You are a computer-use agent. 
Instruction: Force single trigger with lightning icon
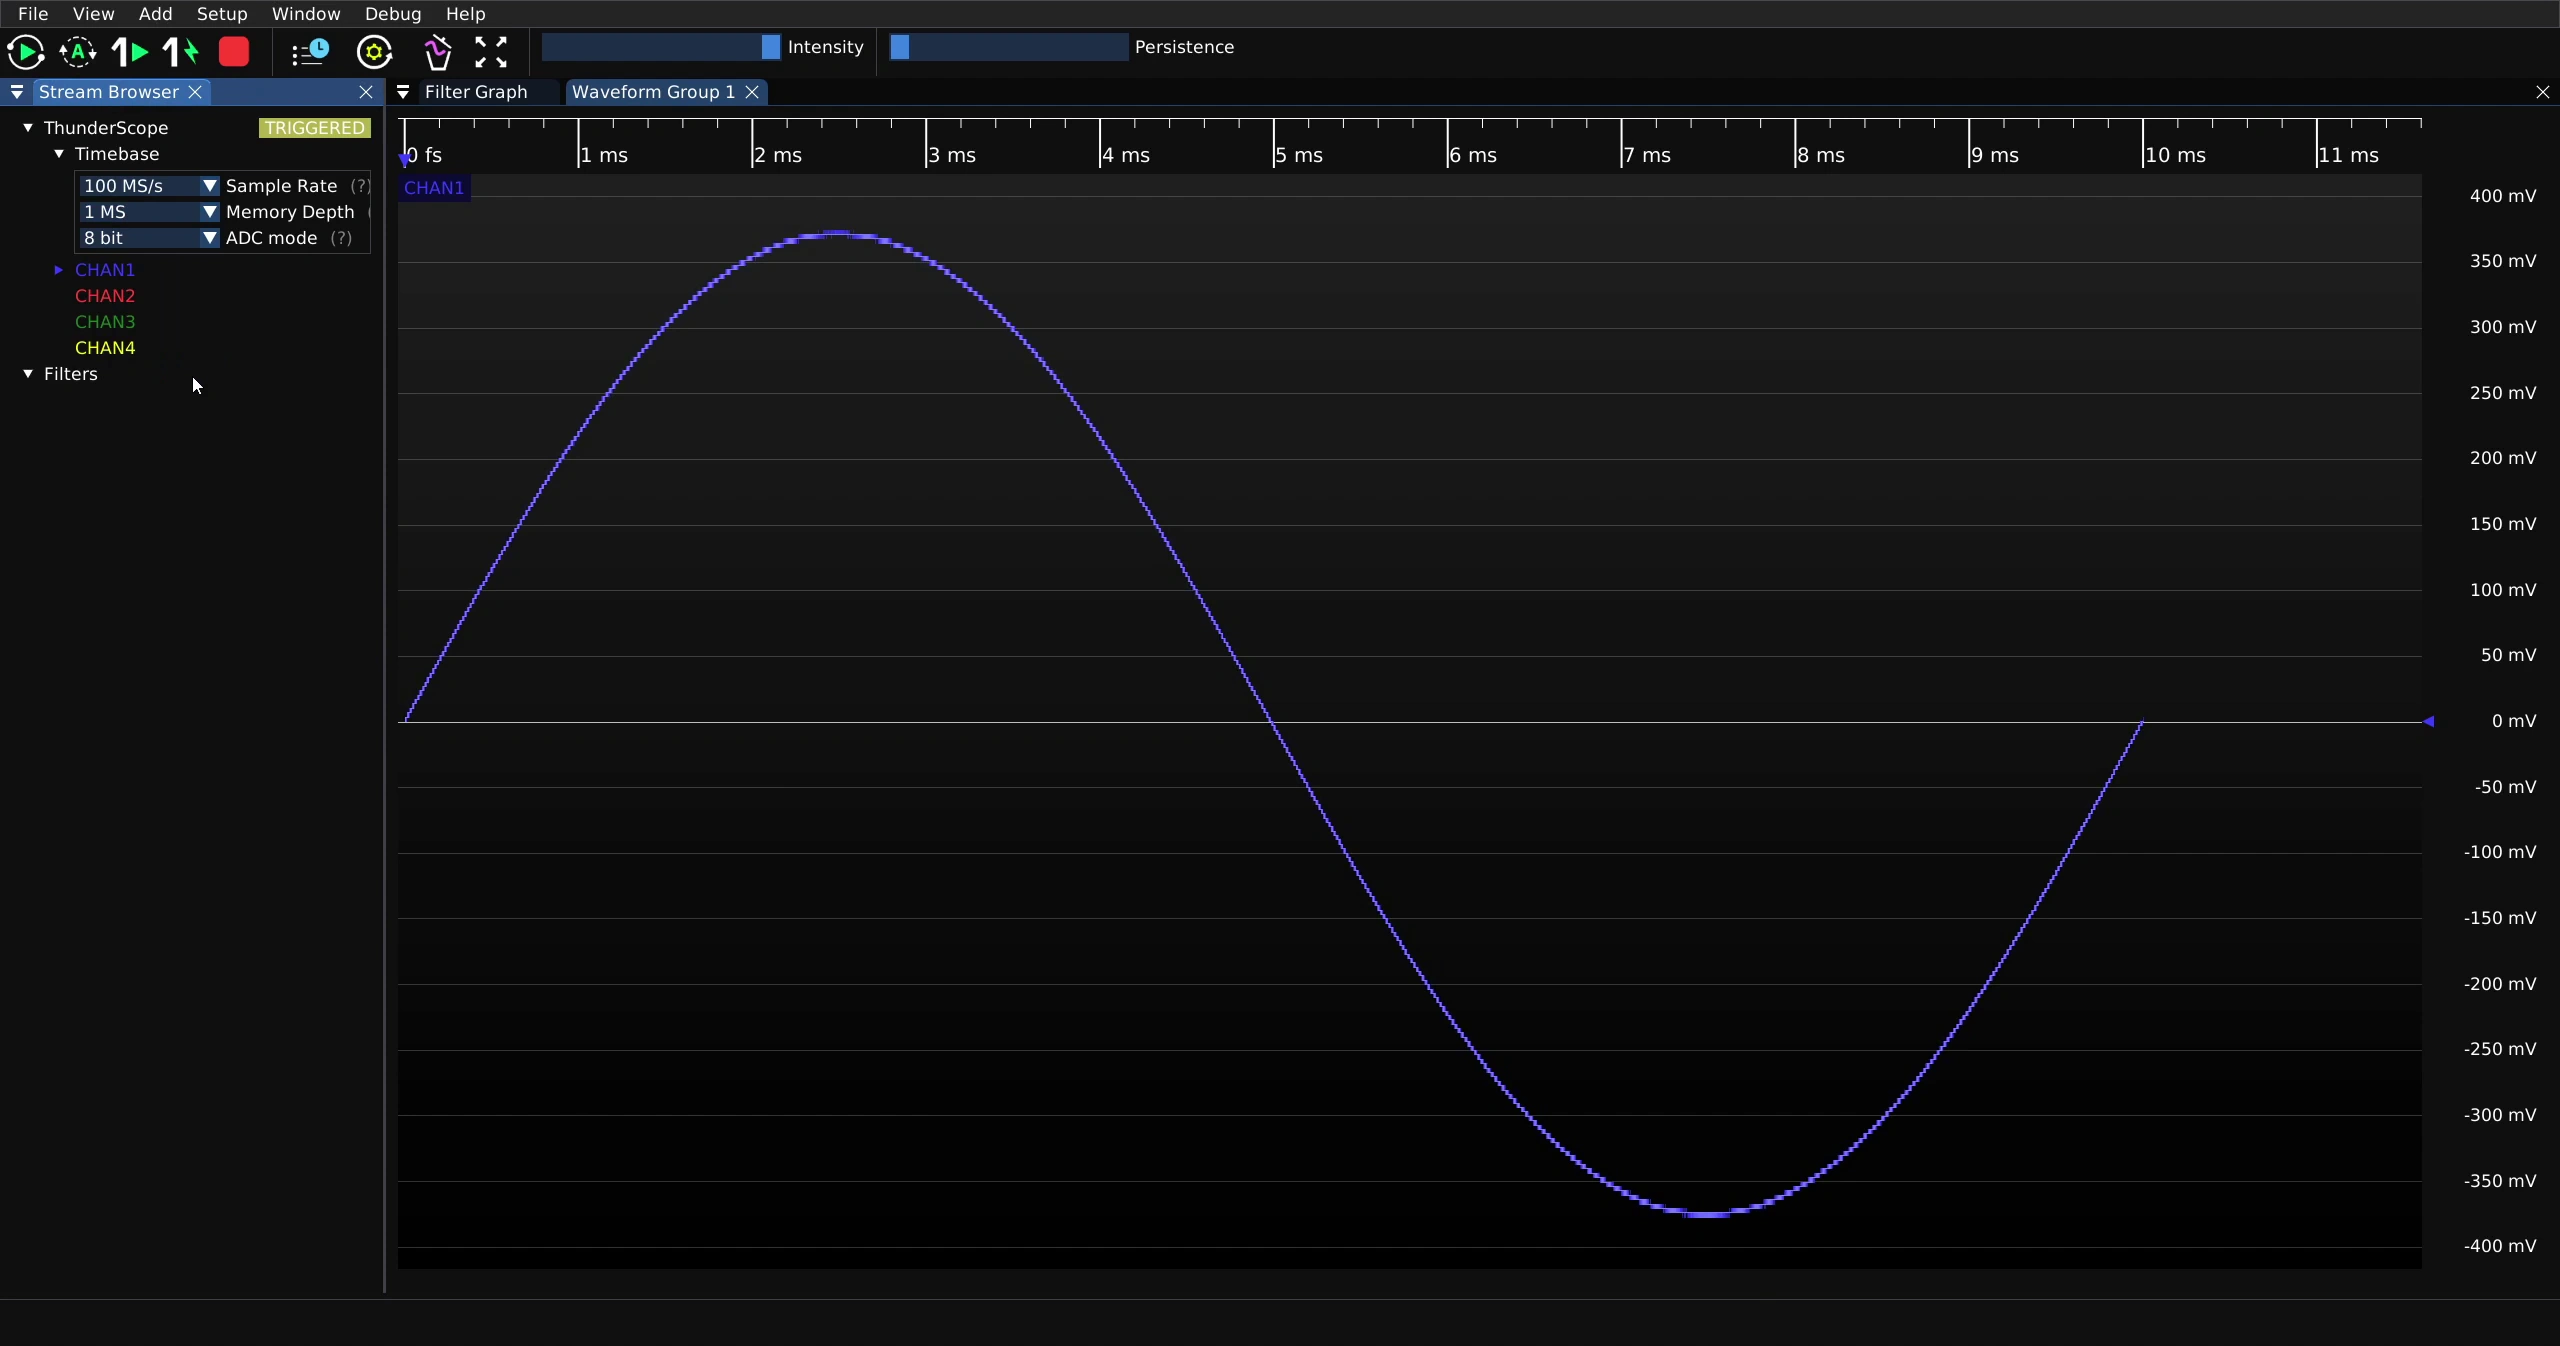[181, 52]
